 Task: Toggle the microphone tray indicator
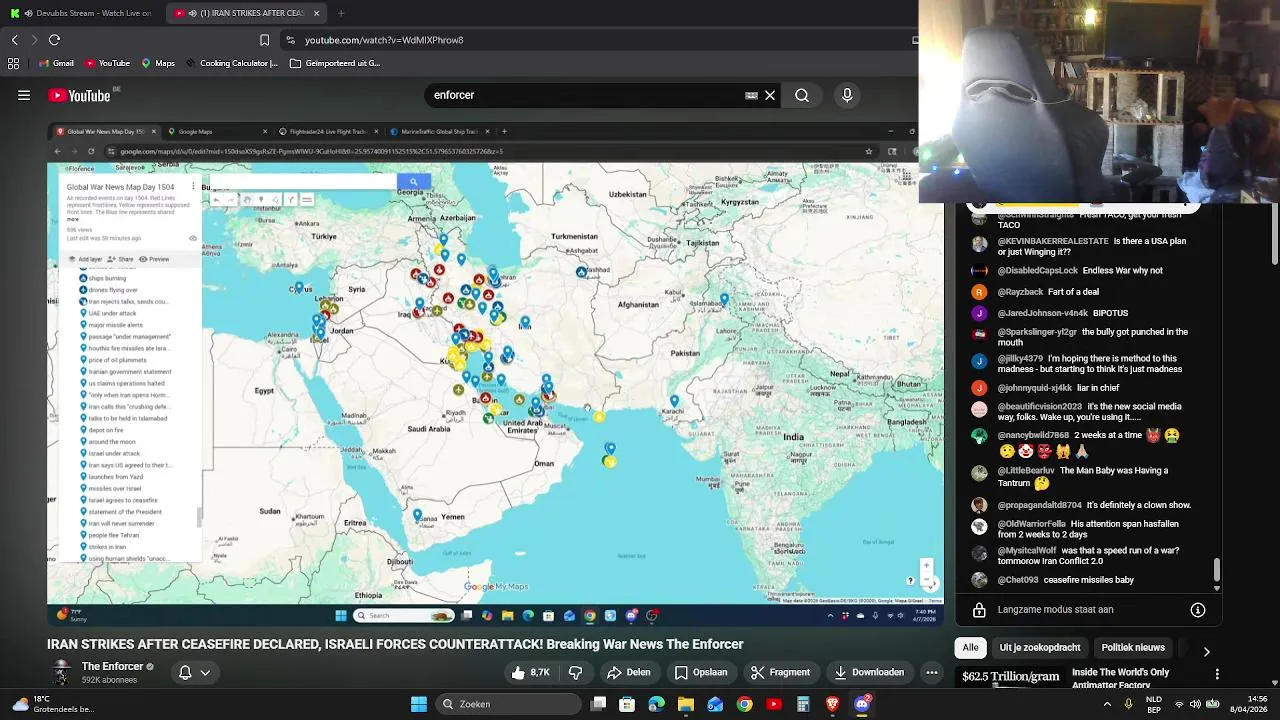pos(1129,704)
